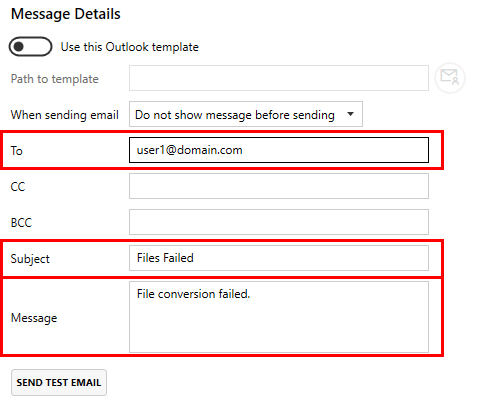Click the Use this Outlook template label

[x=130, y=47]
